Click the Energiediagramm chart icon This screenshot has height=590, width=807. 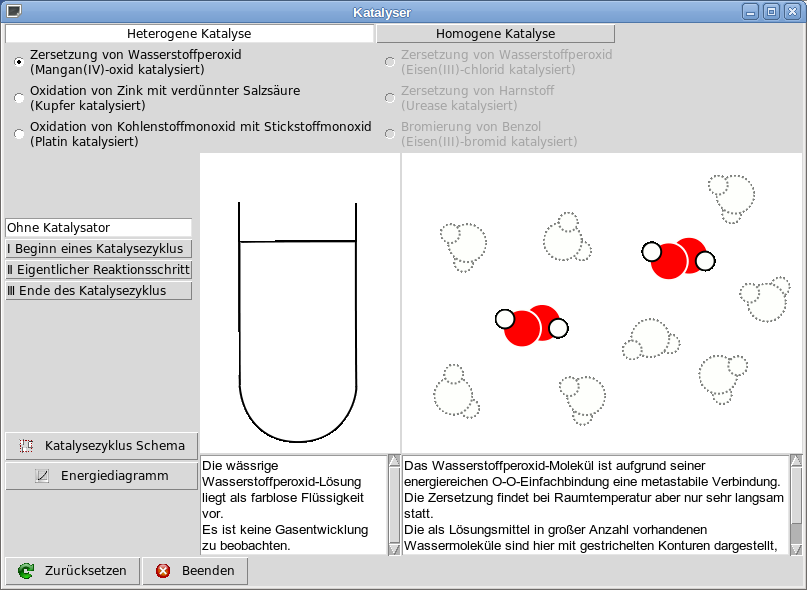pos(42,476)
